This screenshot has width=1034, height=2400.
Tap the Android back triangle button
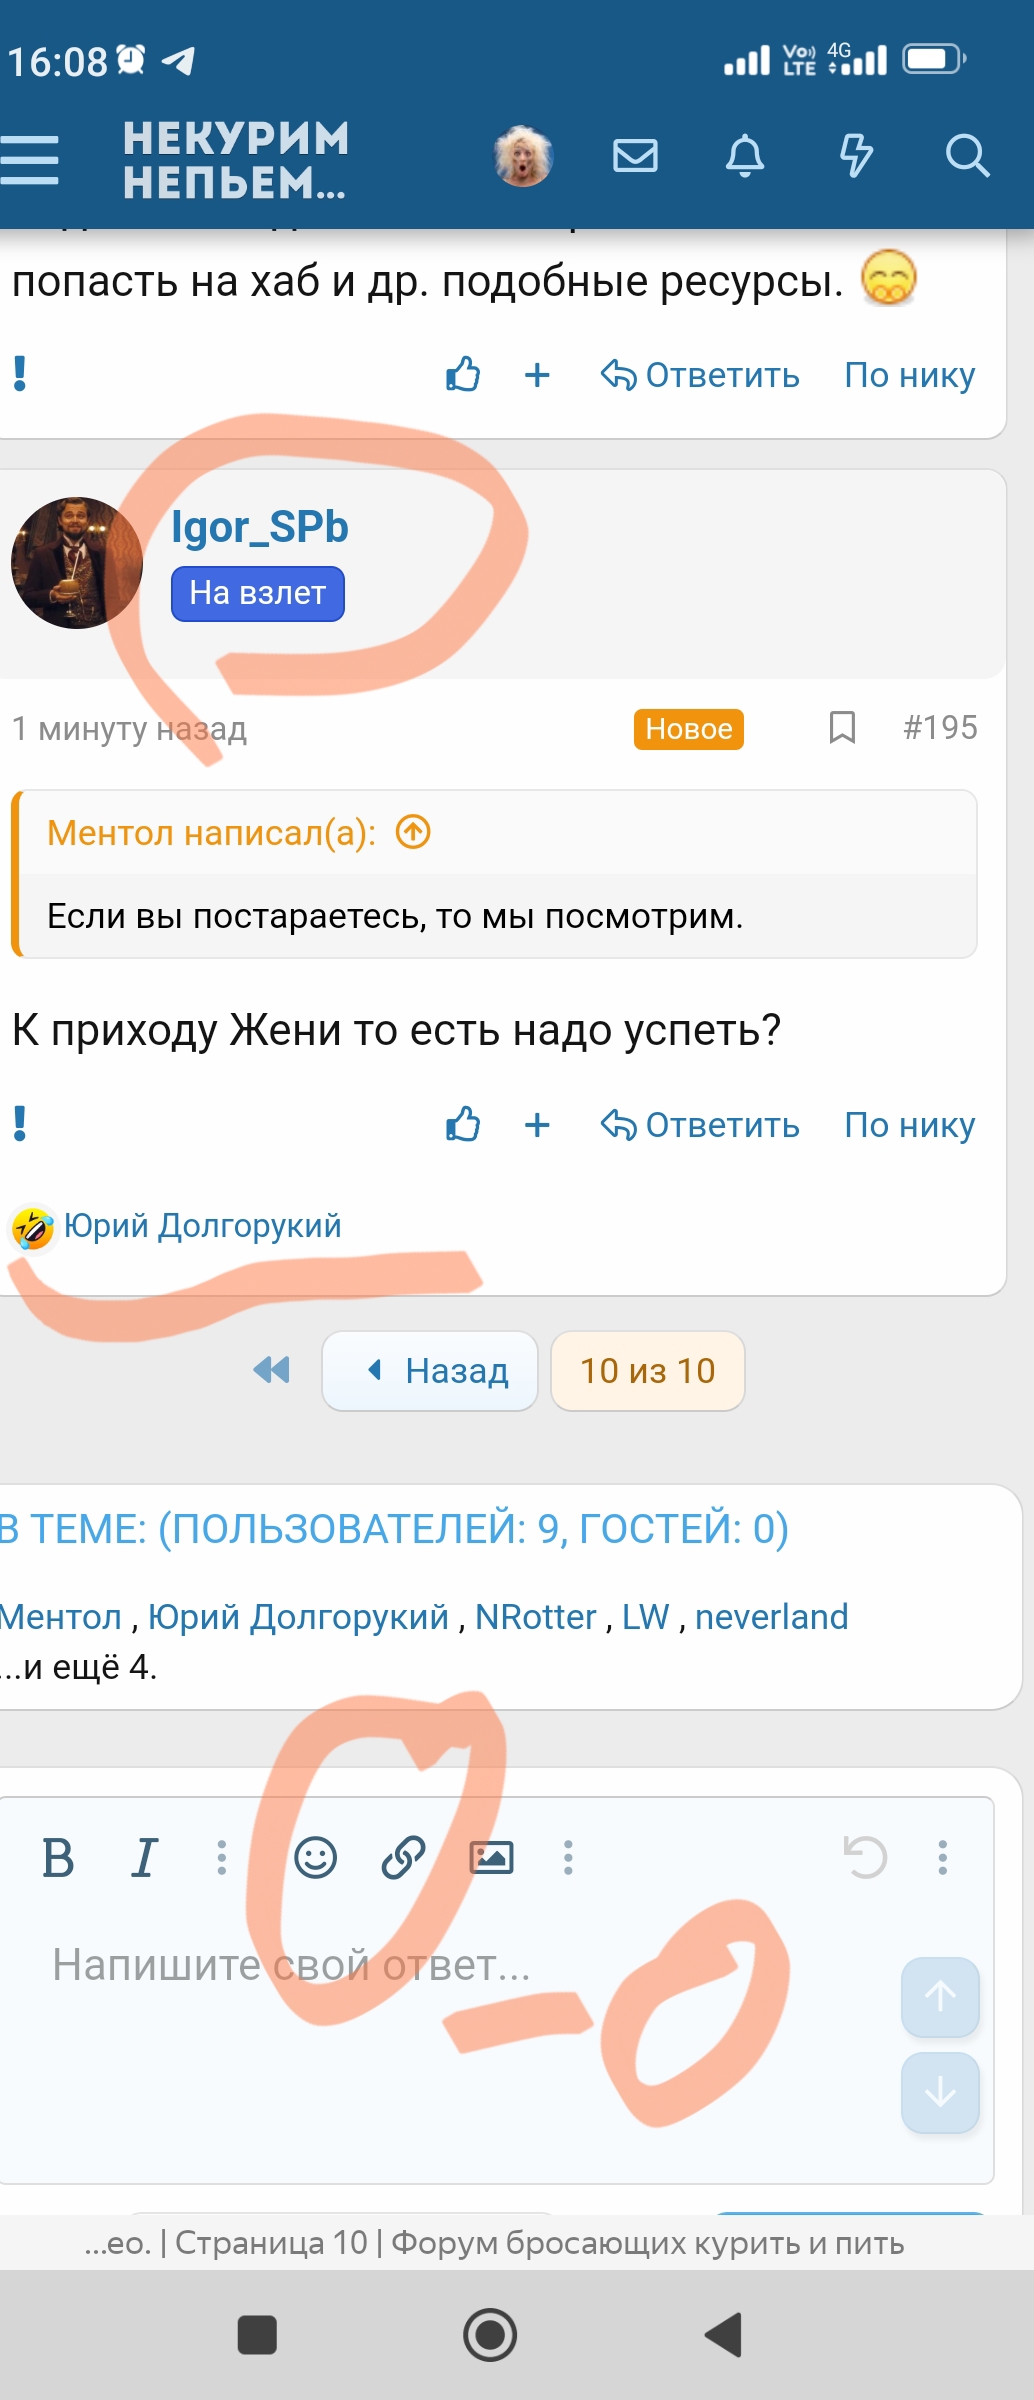(724, 2336)
